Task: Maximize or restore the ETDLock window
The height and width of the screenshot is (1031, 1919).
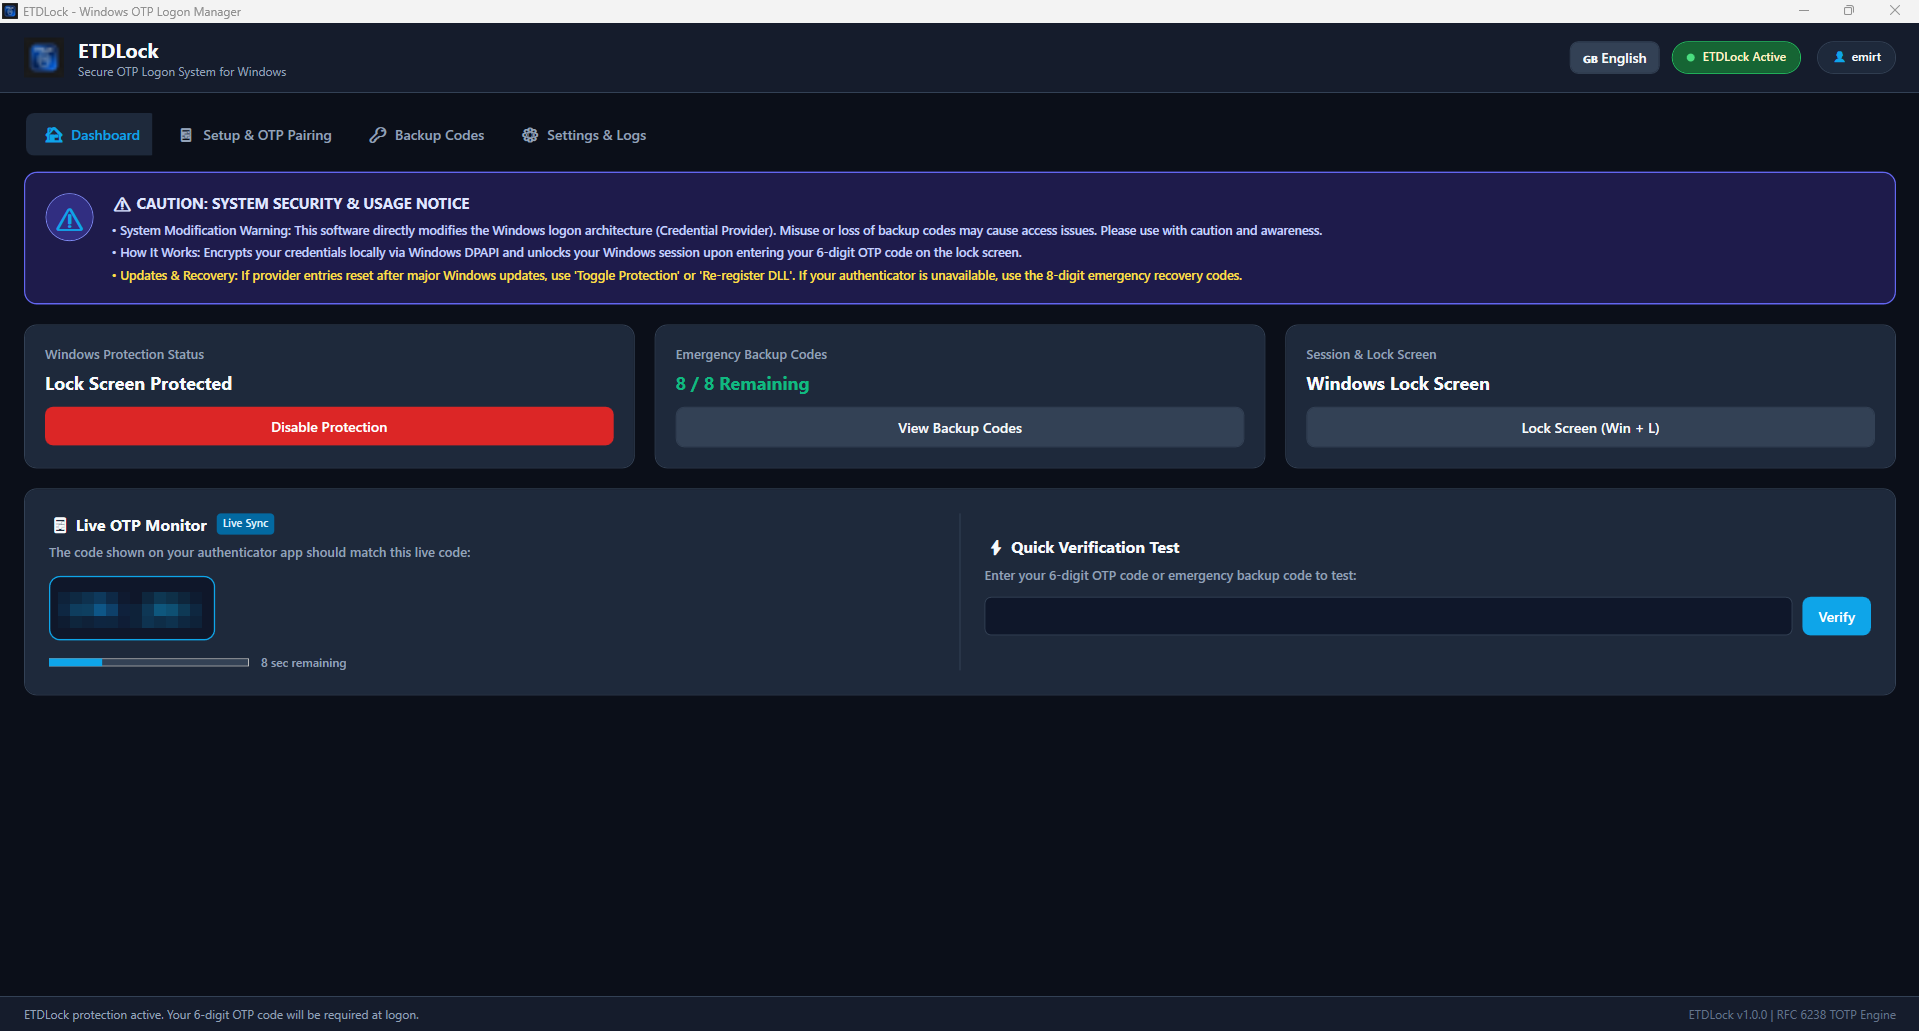Action: [1849, 11]
